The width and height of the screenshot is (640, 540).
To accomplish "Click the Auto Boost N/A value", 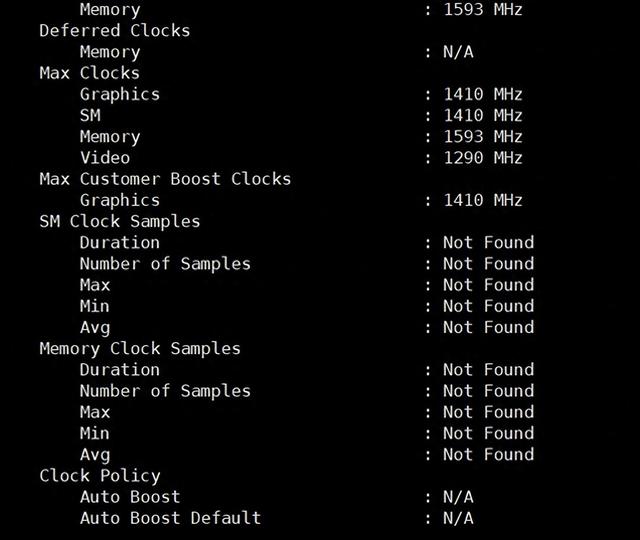I will coord(458,497).
